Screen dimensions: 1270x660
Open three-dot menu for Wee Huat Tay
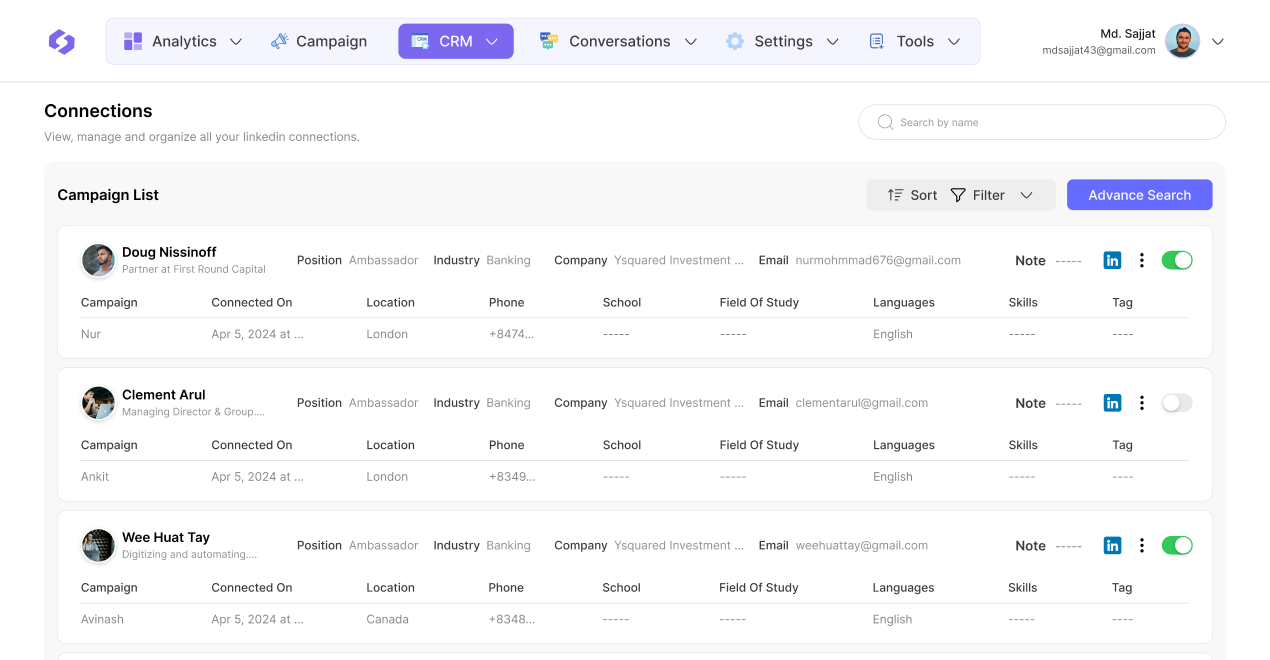click(1141, 546)
